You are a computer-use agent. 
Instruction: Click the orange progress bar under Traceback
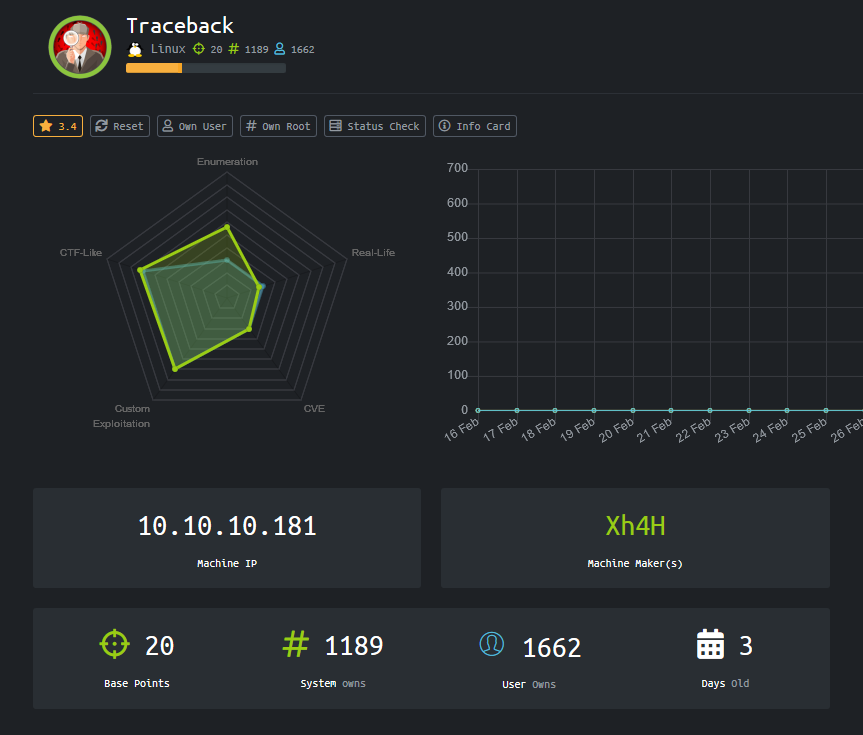point(154,68)
